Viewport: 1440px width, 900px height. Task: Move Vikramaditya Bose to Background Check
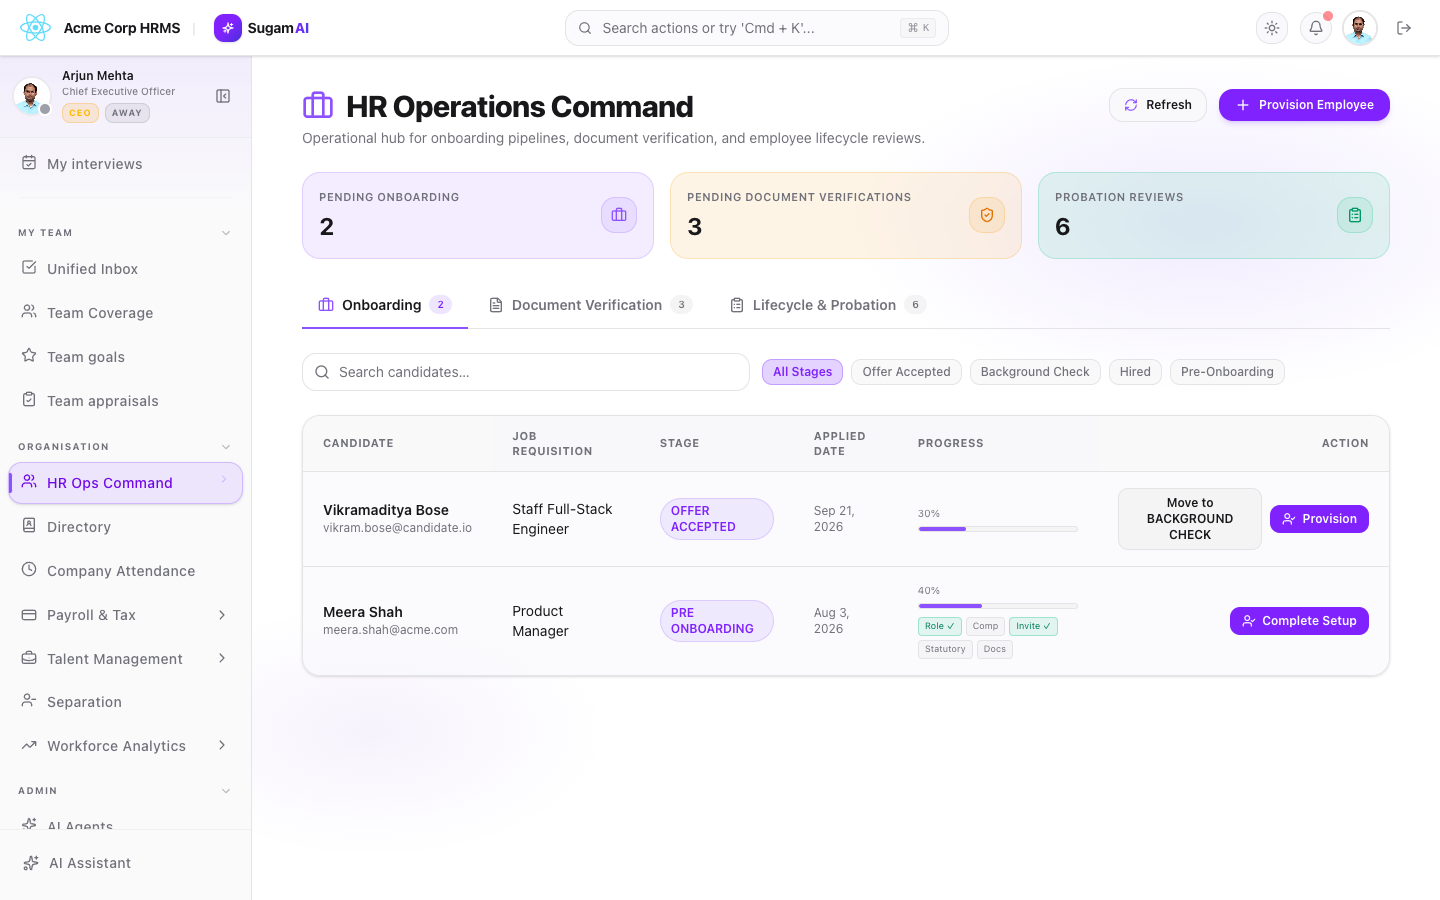1190,519
